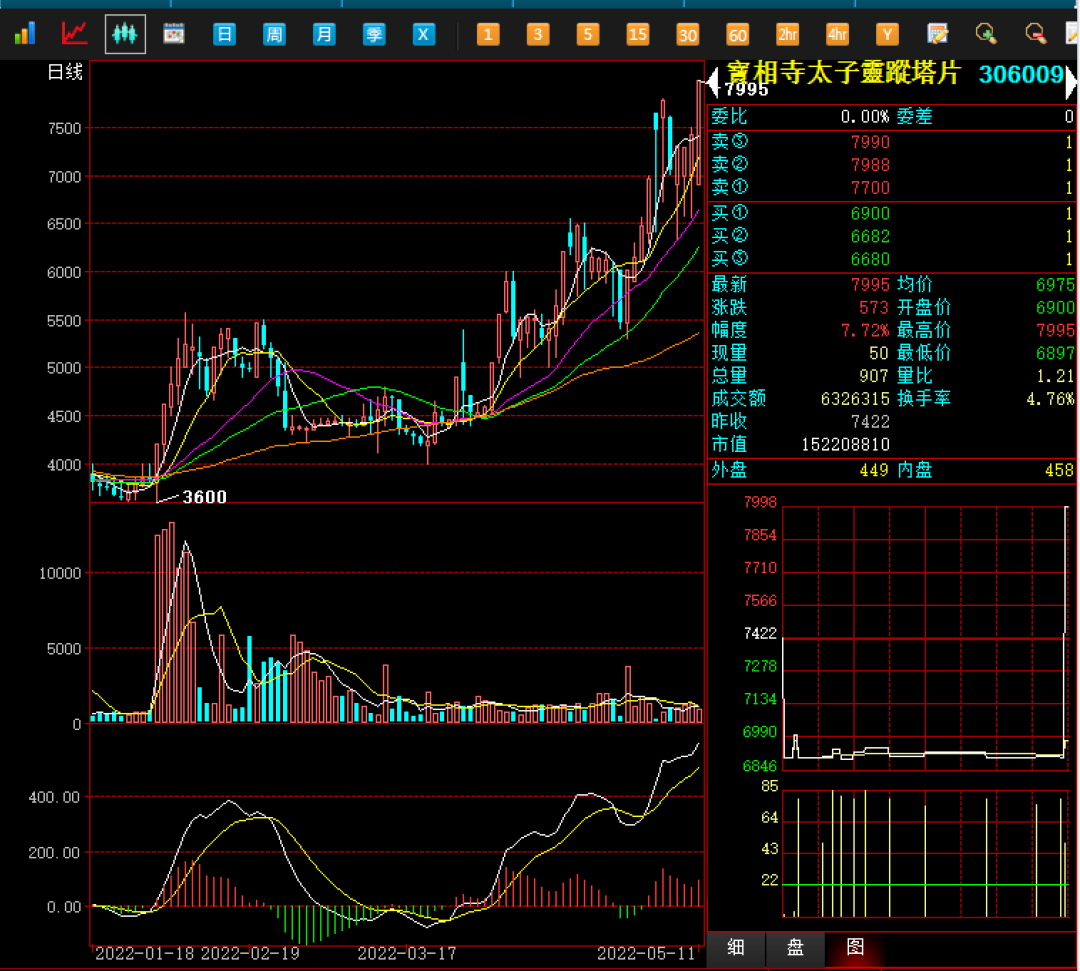
Task: Click the 卖③ price 7990
Action: [870, 142]
